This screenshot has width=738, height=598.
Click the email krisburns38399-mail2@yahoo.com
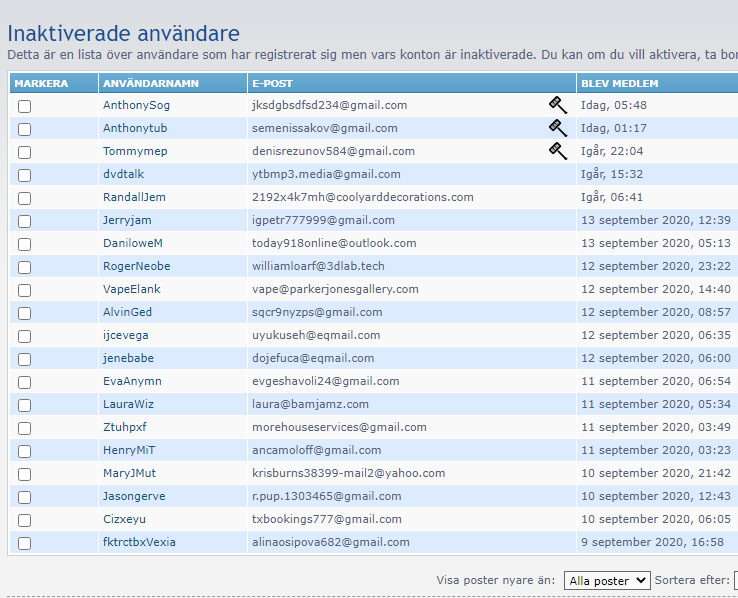pos(348,473)
